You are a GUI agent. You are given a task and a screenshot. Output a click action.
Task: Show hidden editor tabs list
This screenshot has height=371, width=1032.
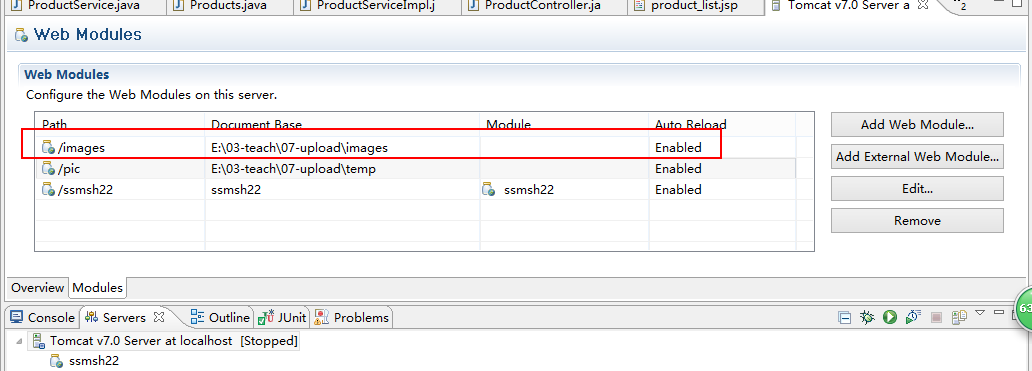pyautogui.click(x=960, y=6)
